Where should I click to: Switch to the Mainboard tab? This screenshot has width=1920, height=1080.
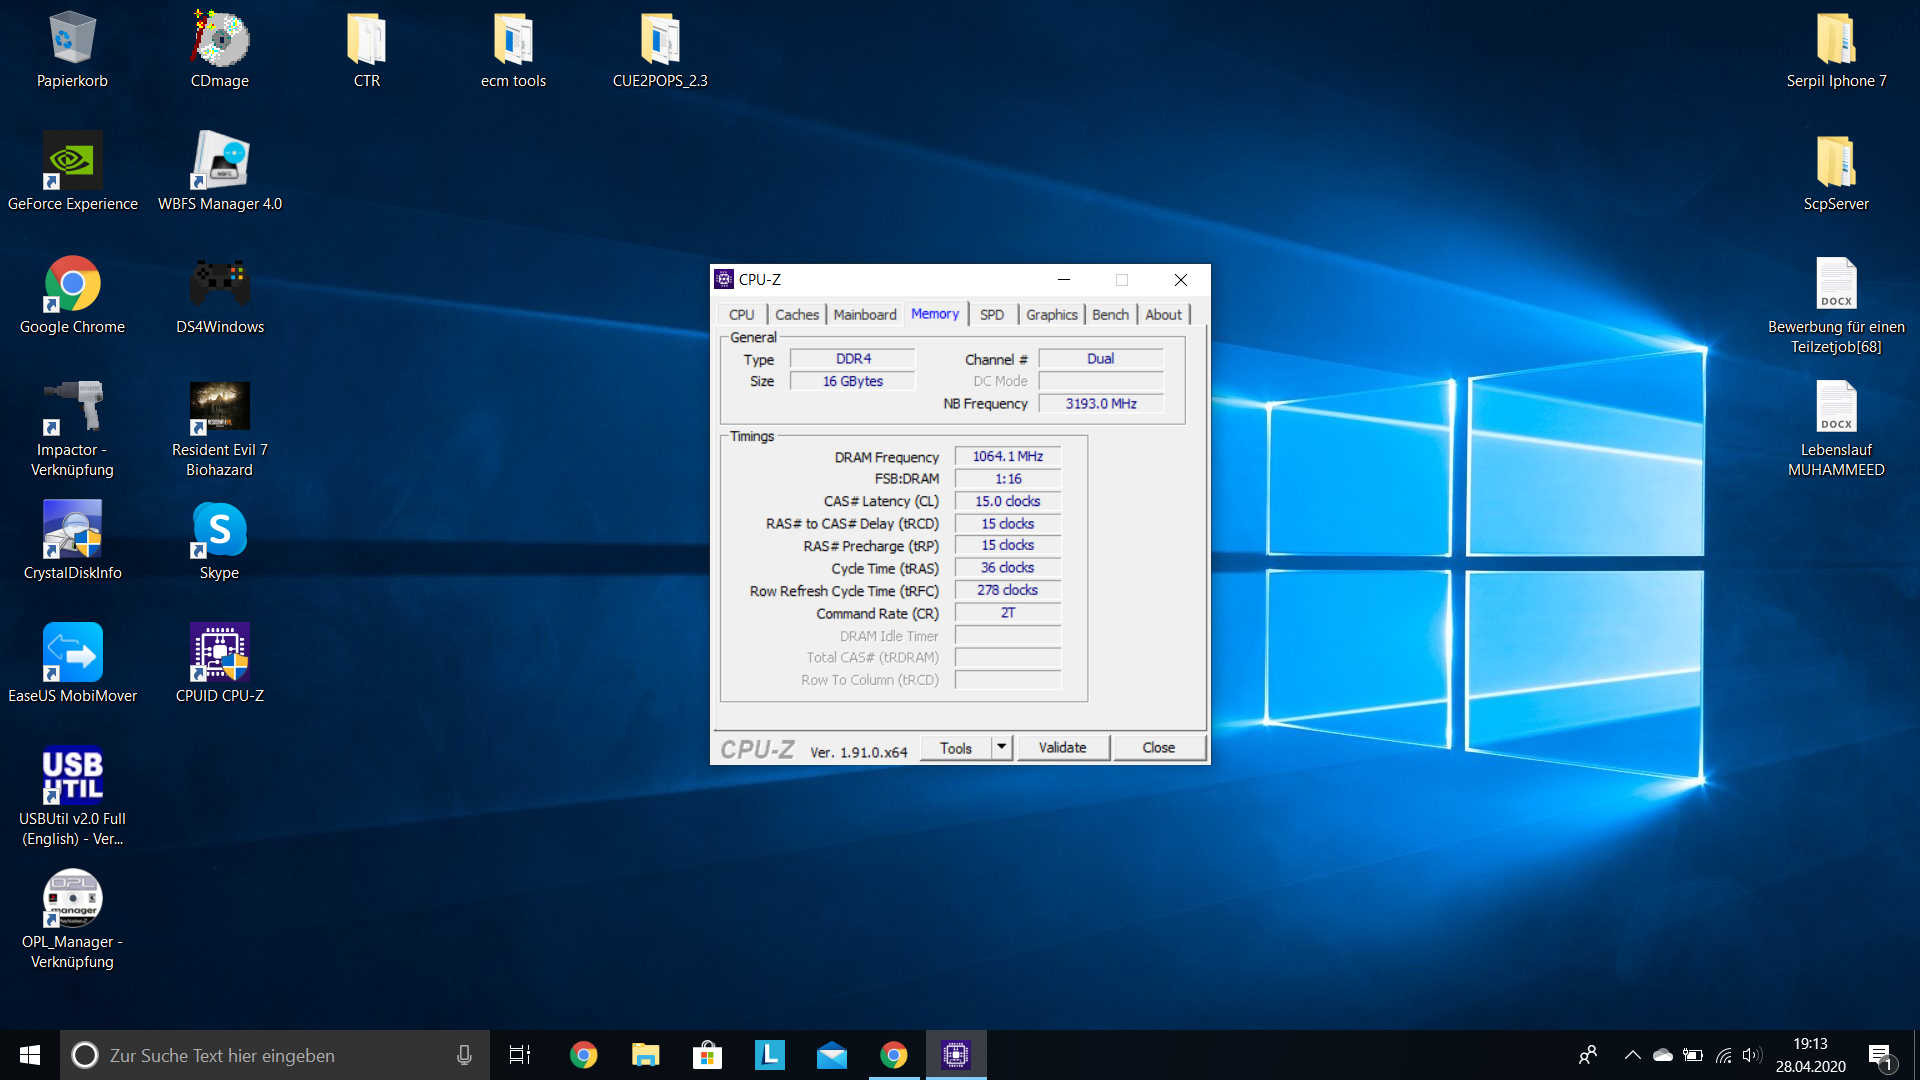coord(865,315)
